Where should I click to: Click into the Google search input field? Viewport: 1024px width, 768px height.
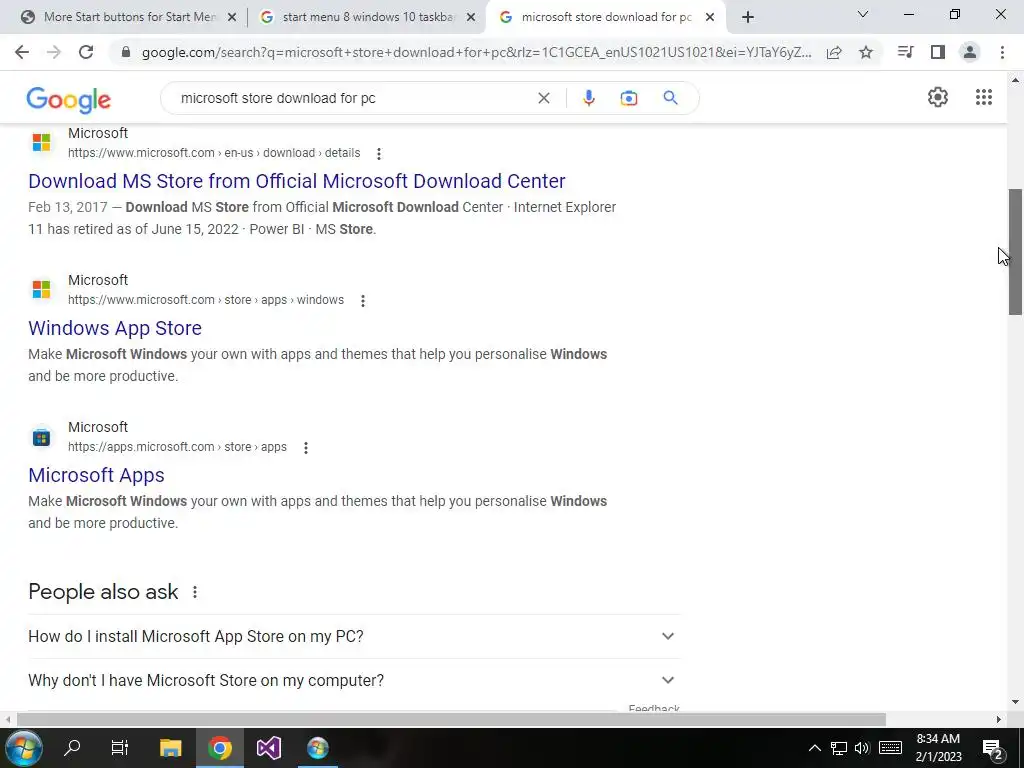353,98
